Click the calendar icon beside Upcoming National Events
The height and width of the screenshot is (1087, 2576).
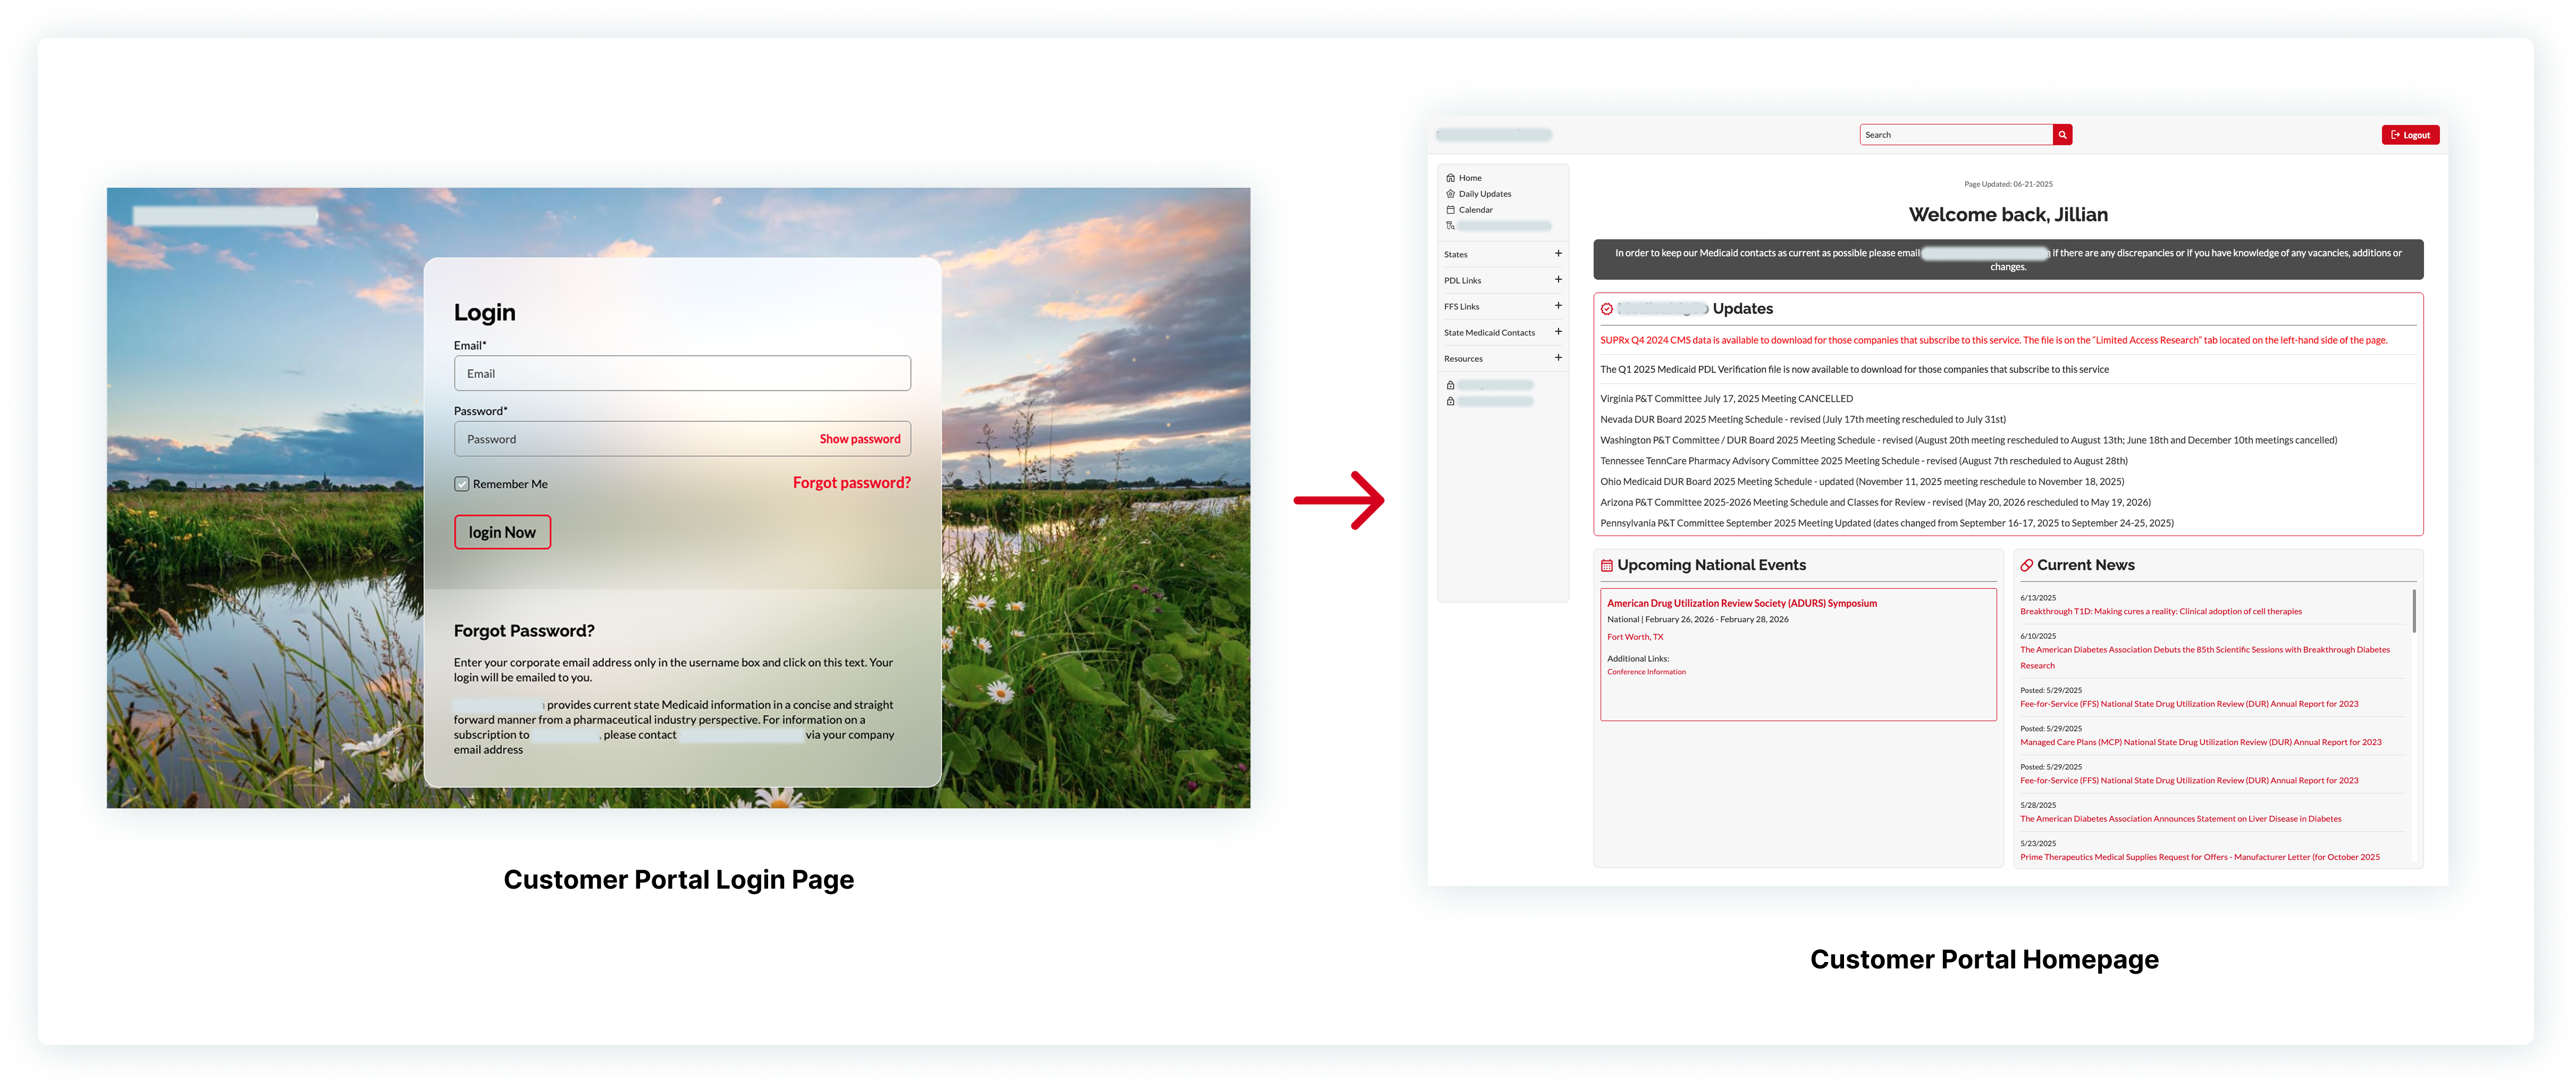coord(1607,566)
